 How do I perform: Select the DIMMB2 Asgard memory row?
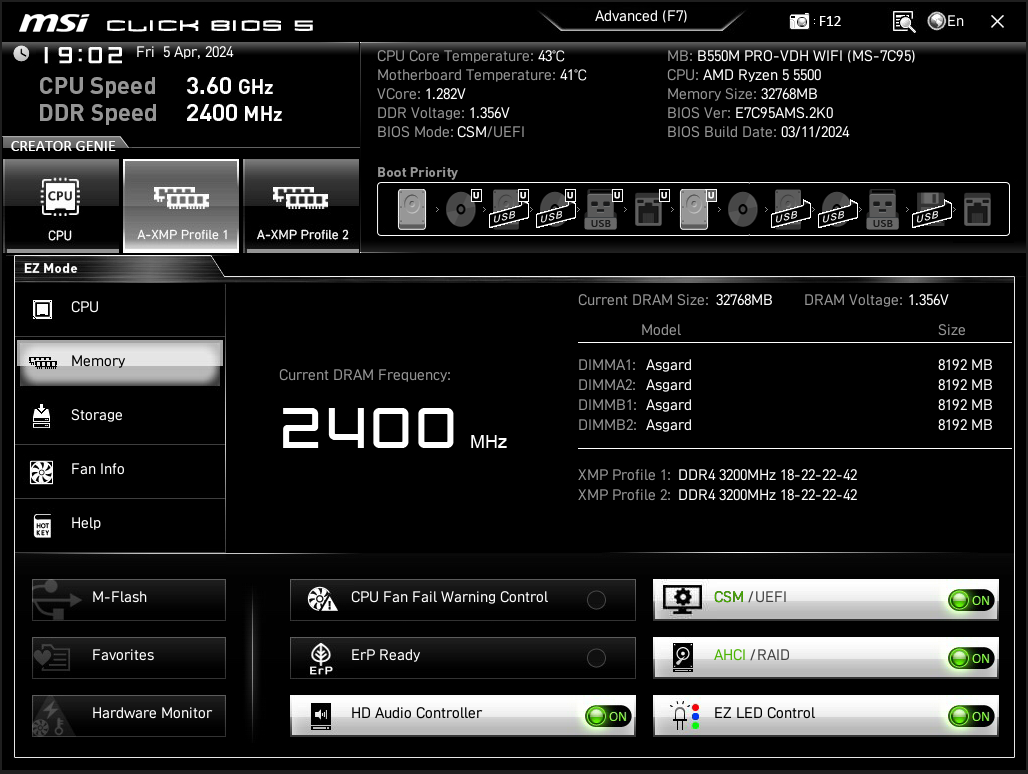pos(785,425)
